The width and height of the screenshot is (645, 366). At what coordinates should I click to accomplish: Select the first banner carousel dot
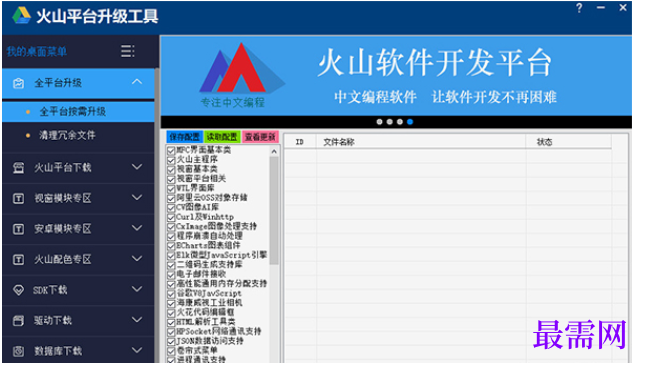[379, 122]
